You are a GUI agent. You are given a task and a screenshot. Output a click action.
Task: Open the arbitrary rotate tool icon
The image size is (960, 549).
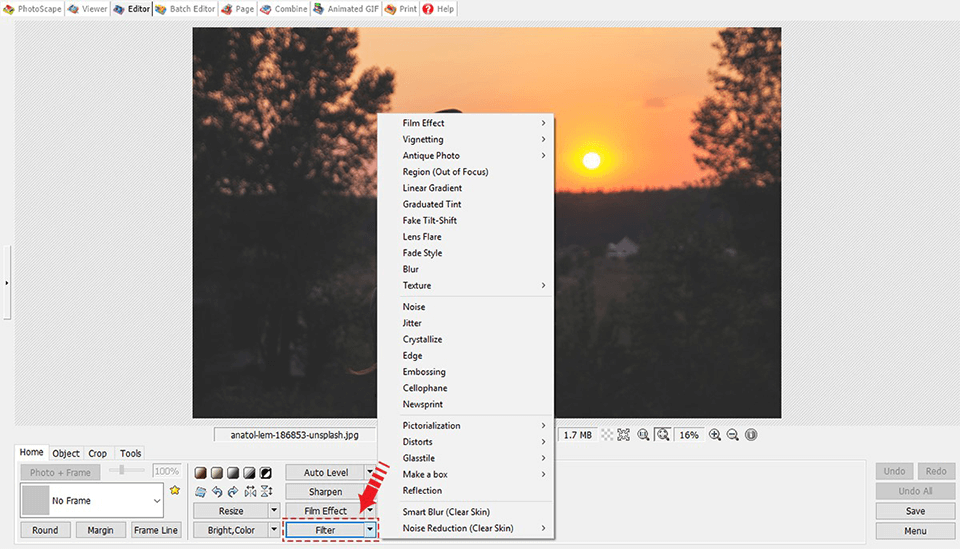[200, 491]
